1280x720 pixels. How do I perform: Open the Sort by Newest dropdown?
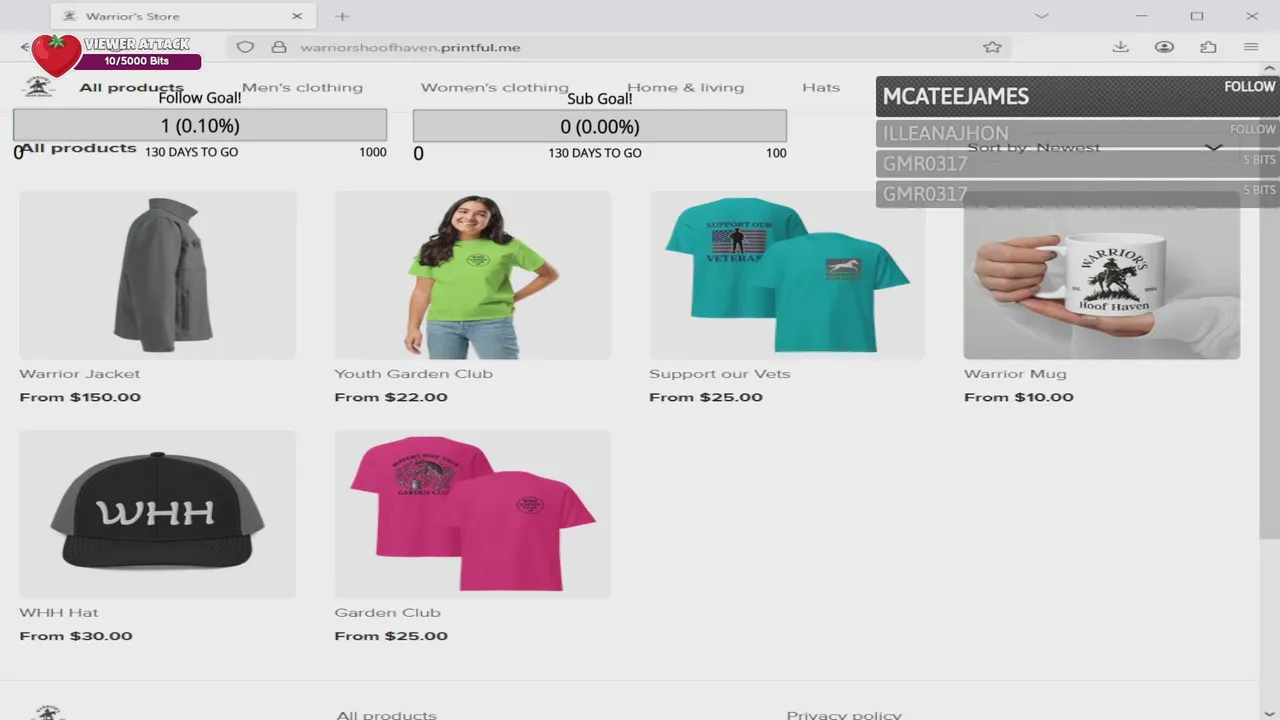pos(1095,148)
